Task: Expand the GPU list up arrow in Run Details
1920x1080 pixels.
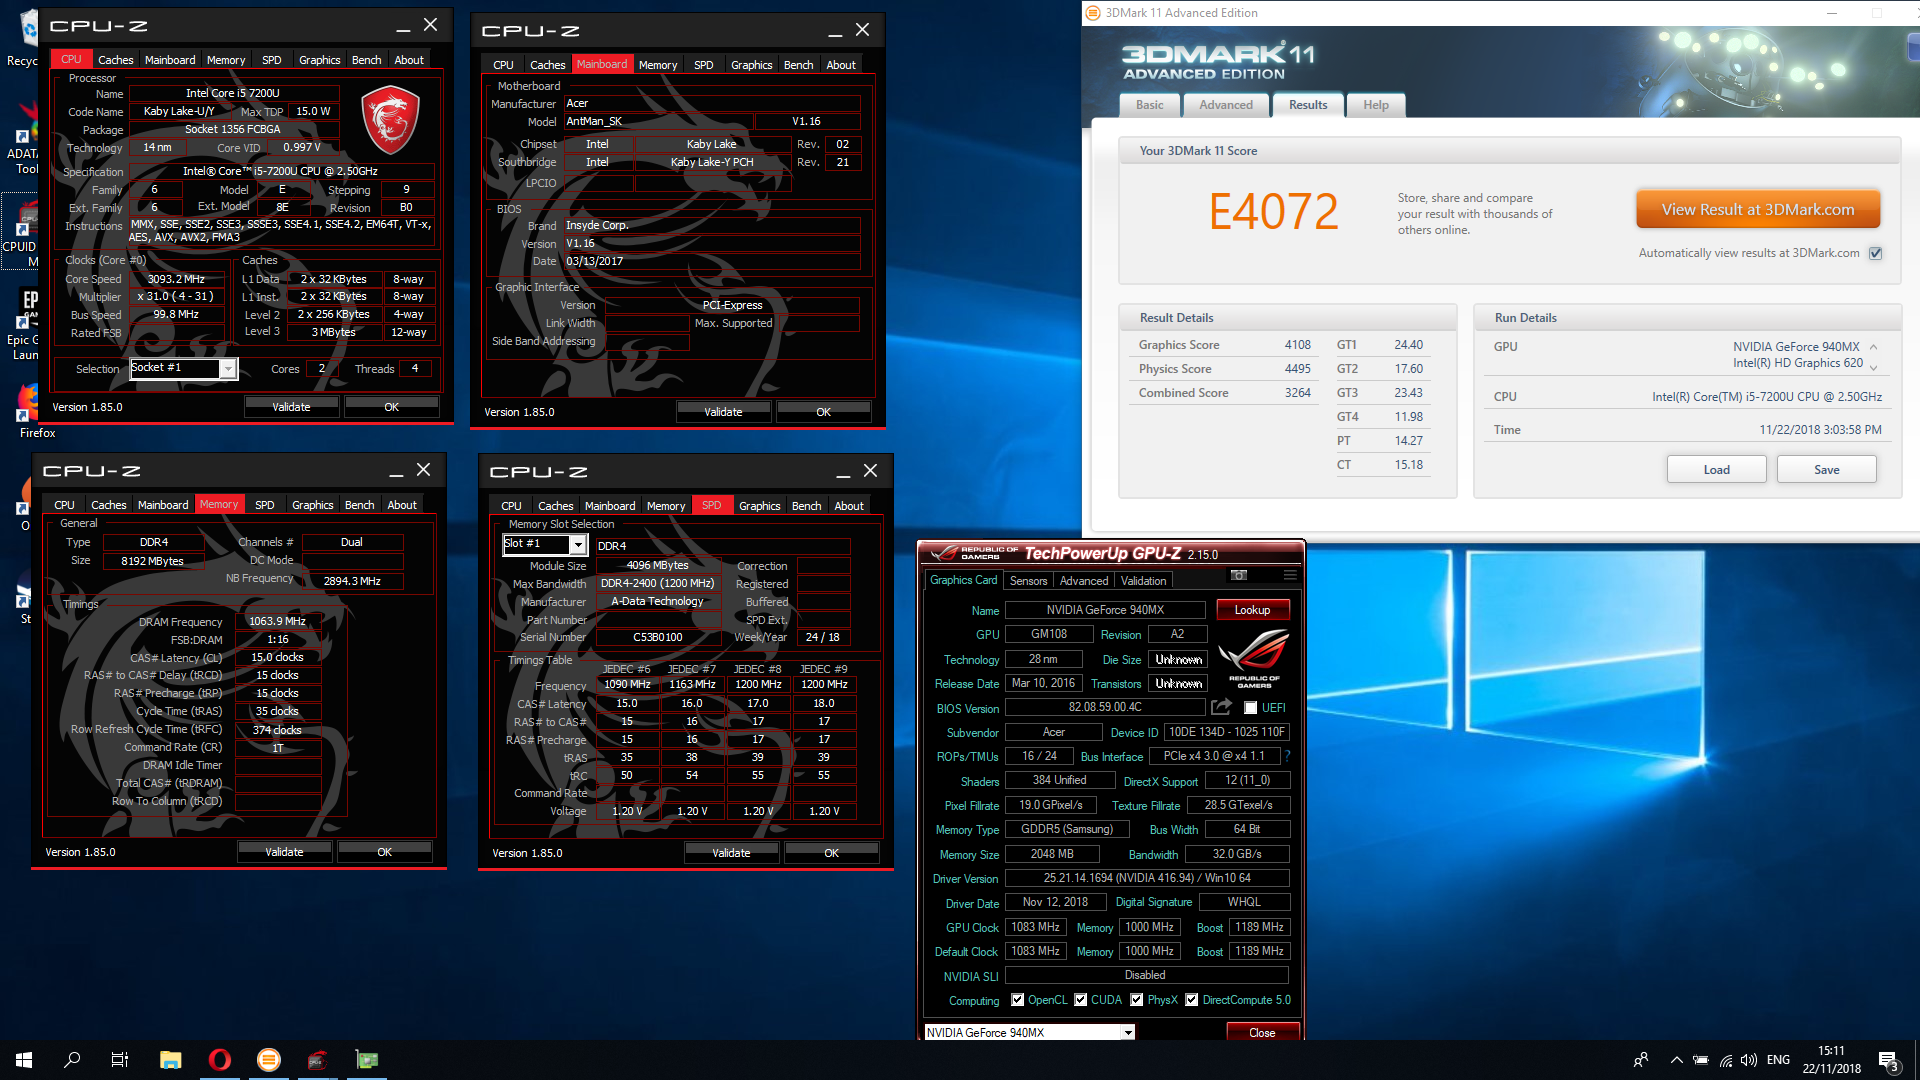Action: pyautogui.click(x=1873, y=347)
